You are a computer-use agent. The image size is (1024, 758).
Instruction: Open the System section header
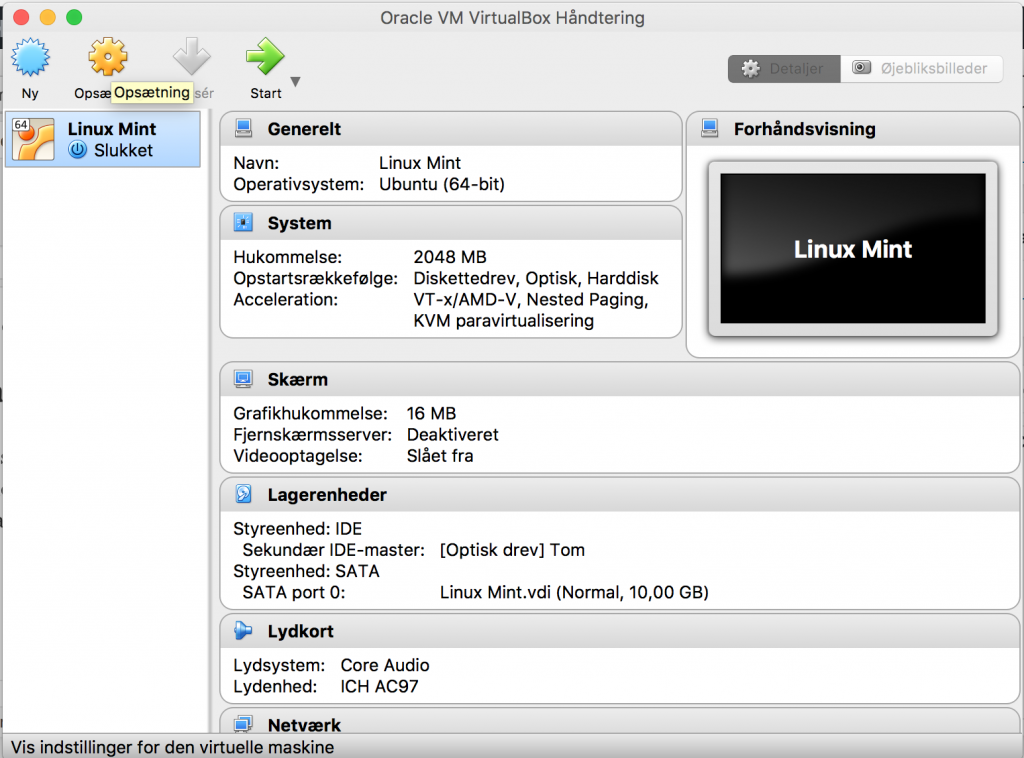tap(451, 223)
